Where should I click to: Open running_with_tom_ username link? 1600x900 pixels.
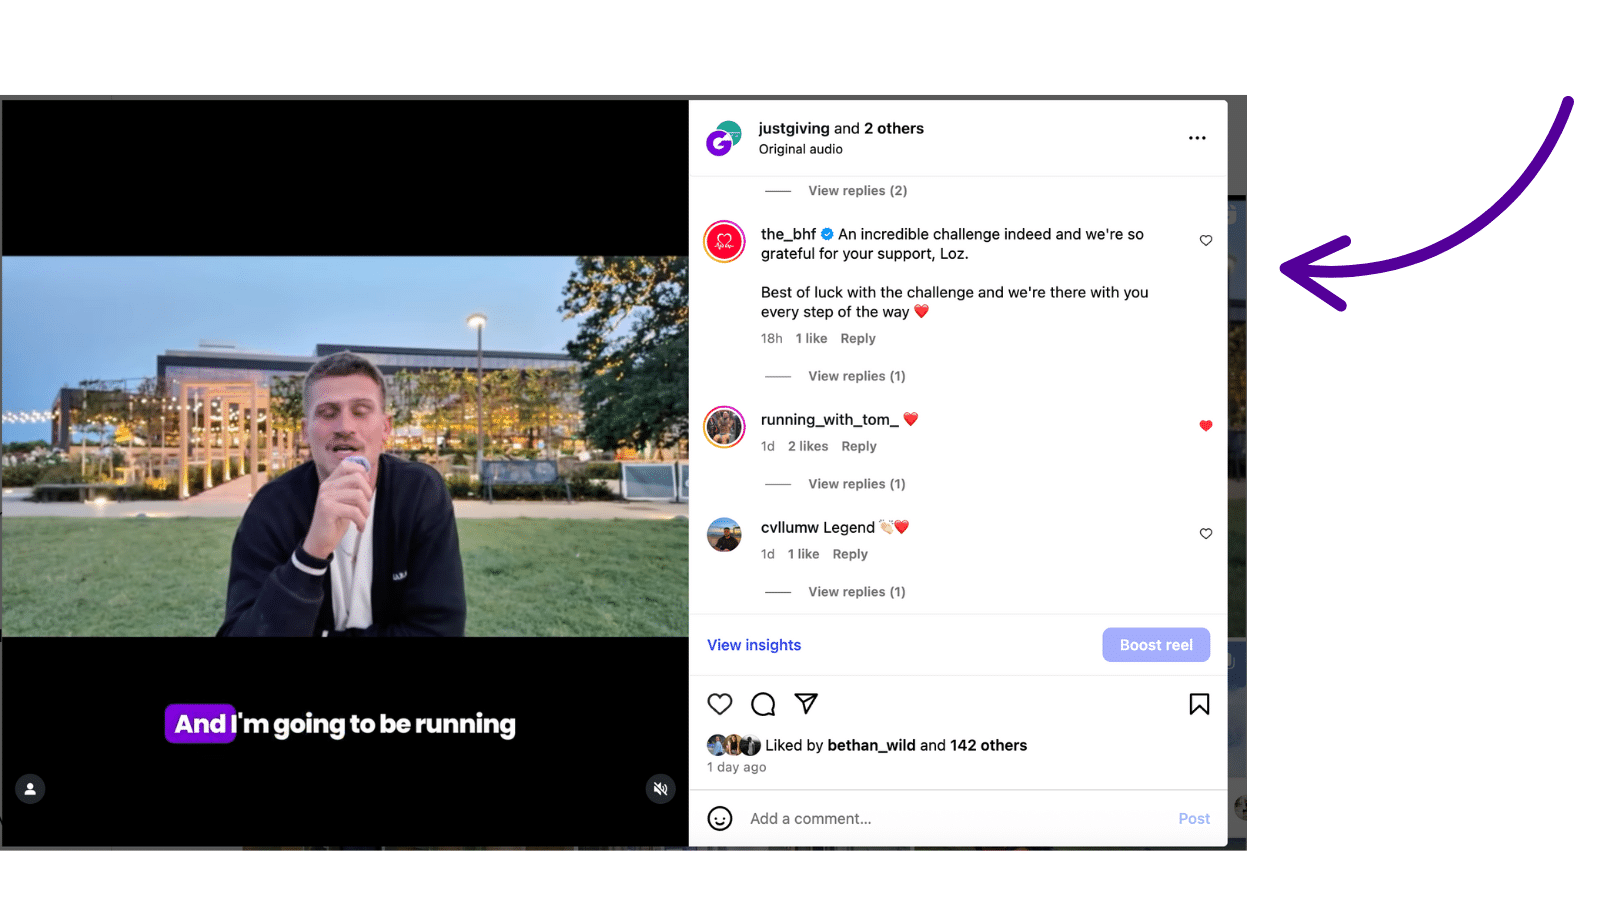829,420
